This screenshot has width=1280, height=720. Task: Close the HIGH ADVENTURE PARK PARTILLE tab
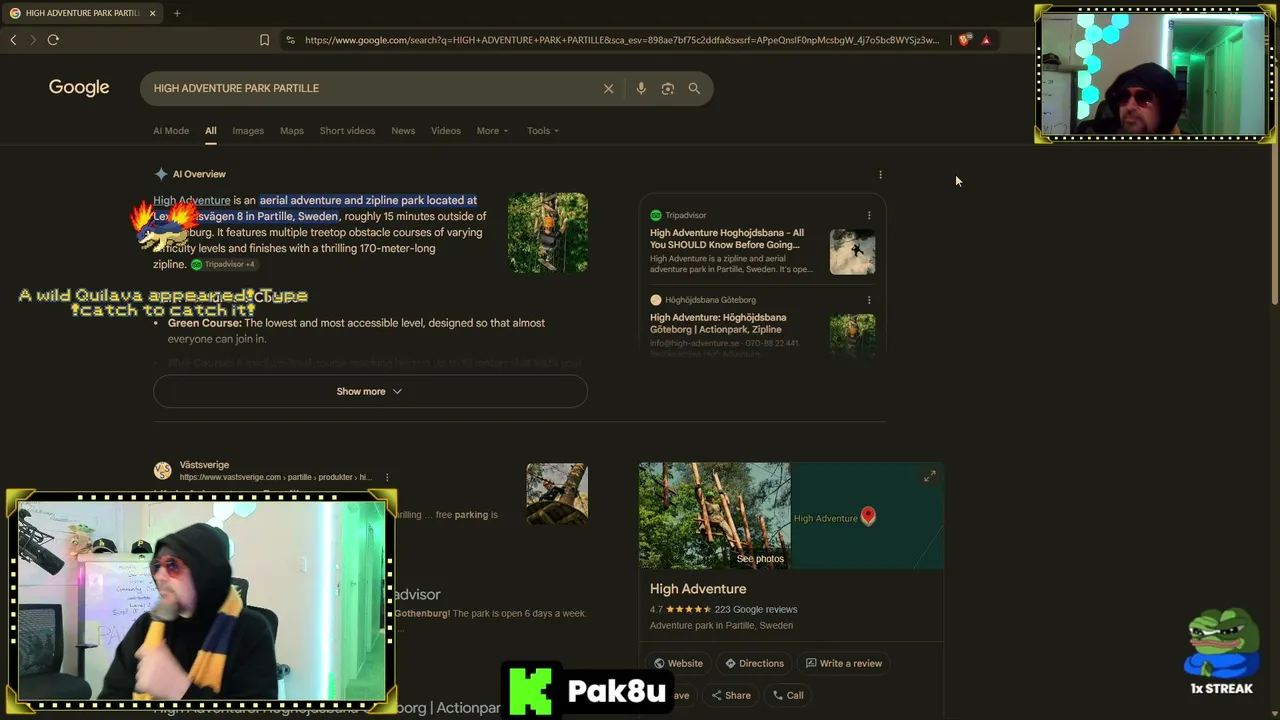click(x=153, y=13)
